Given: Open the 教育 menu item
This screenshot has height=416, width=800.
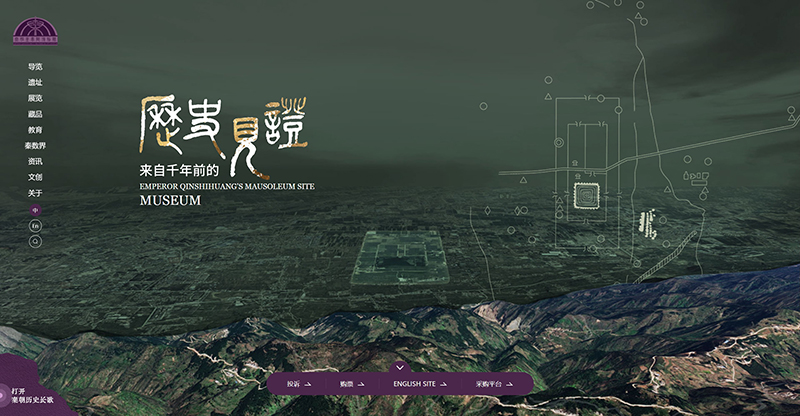Looking at the screenshot, I should [x=35, y=130].
